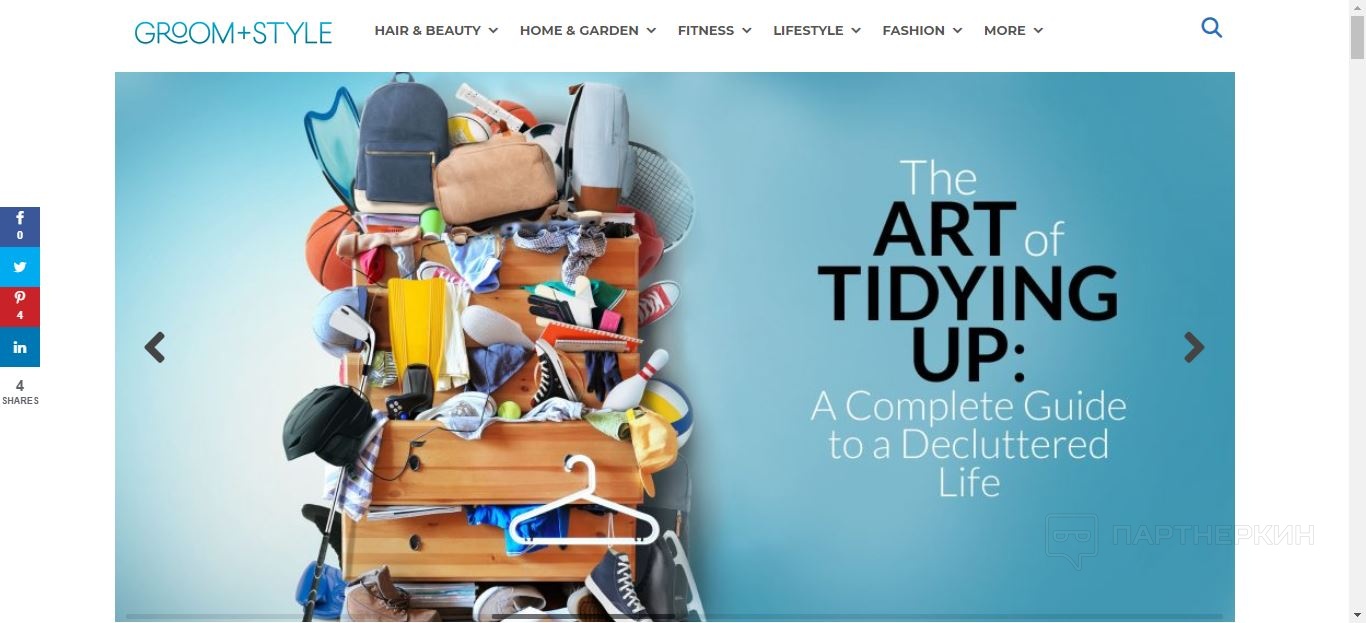Share the page on Twitter
The height and width of the screenshot is (623, 1366).
coord(20,267)
